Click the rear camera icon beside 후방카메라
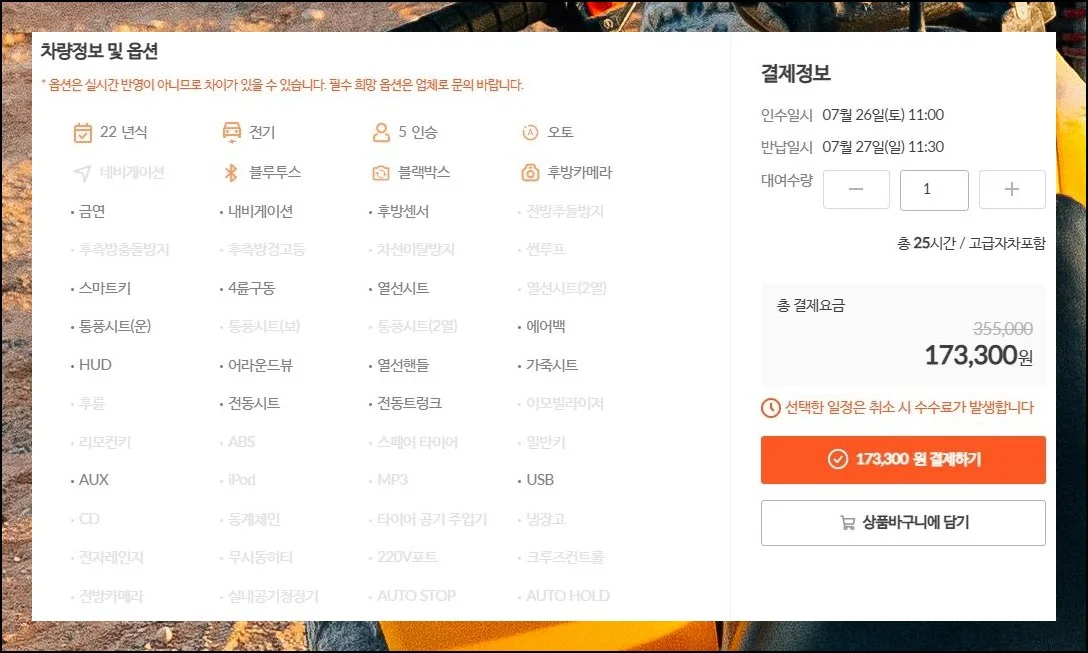 530,173
